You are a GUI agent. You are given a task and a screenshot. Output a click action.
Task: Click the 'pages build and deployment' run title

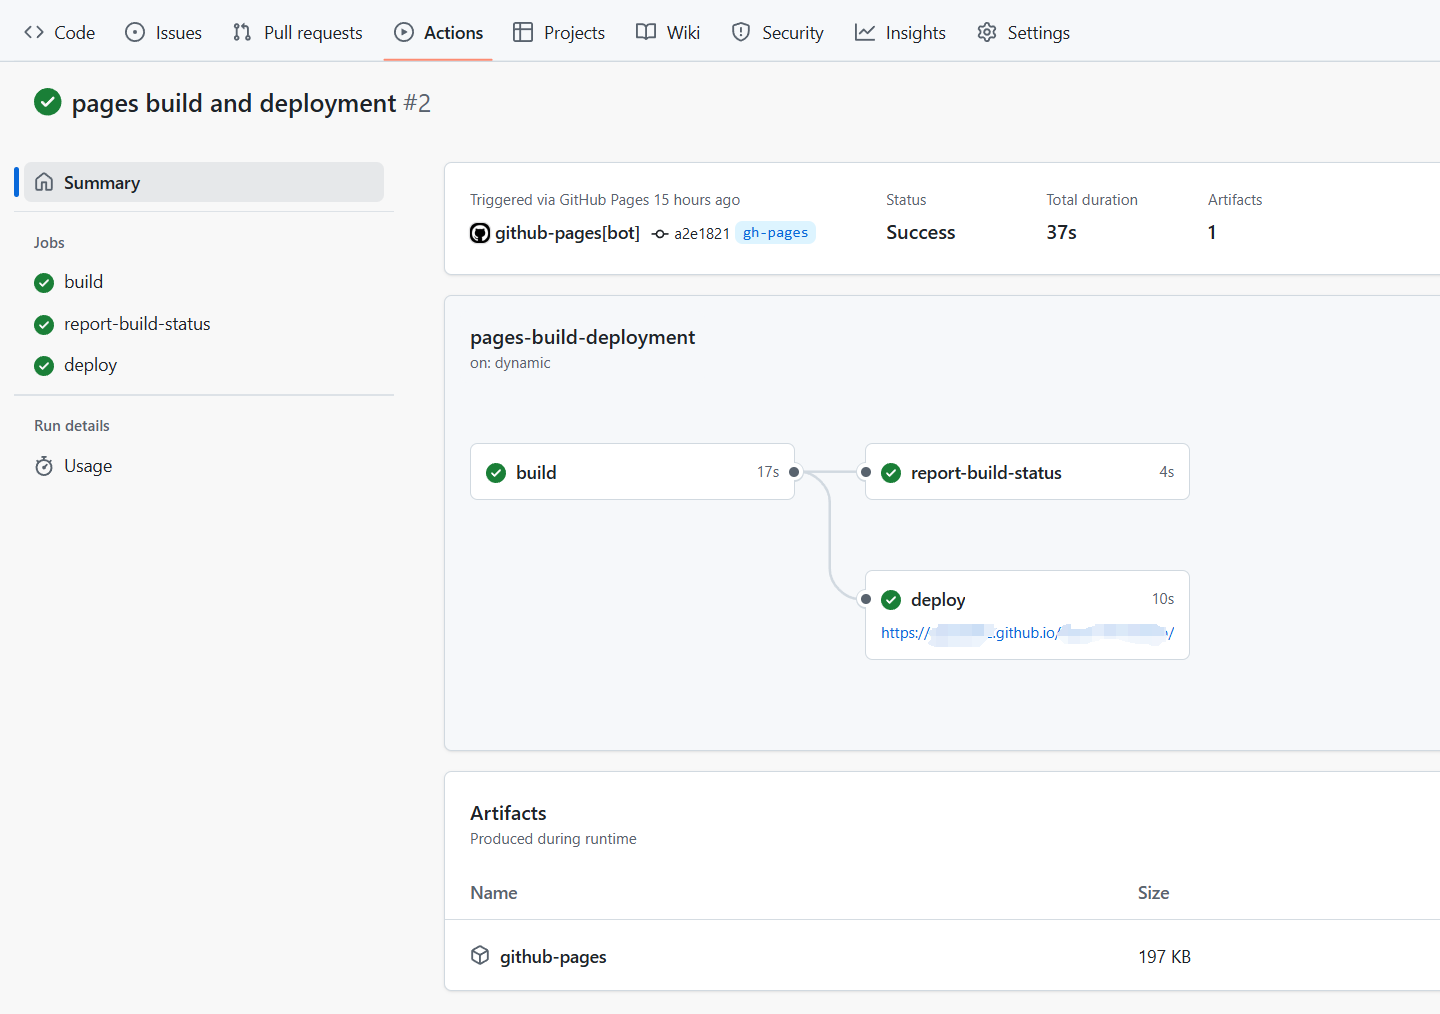[234, 103]
